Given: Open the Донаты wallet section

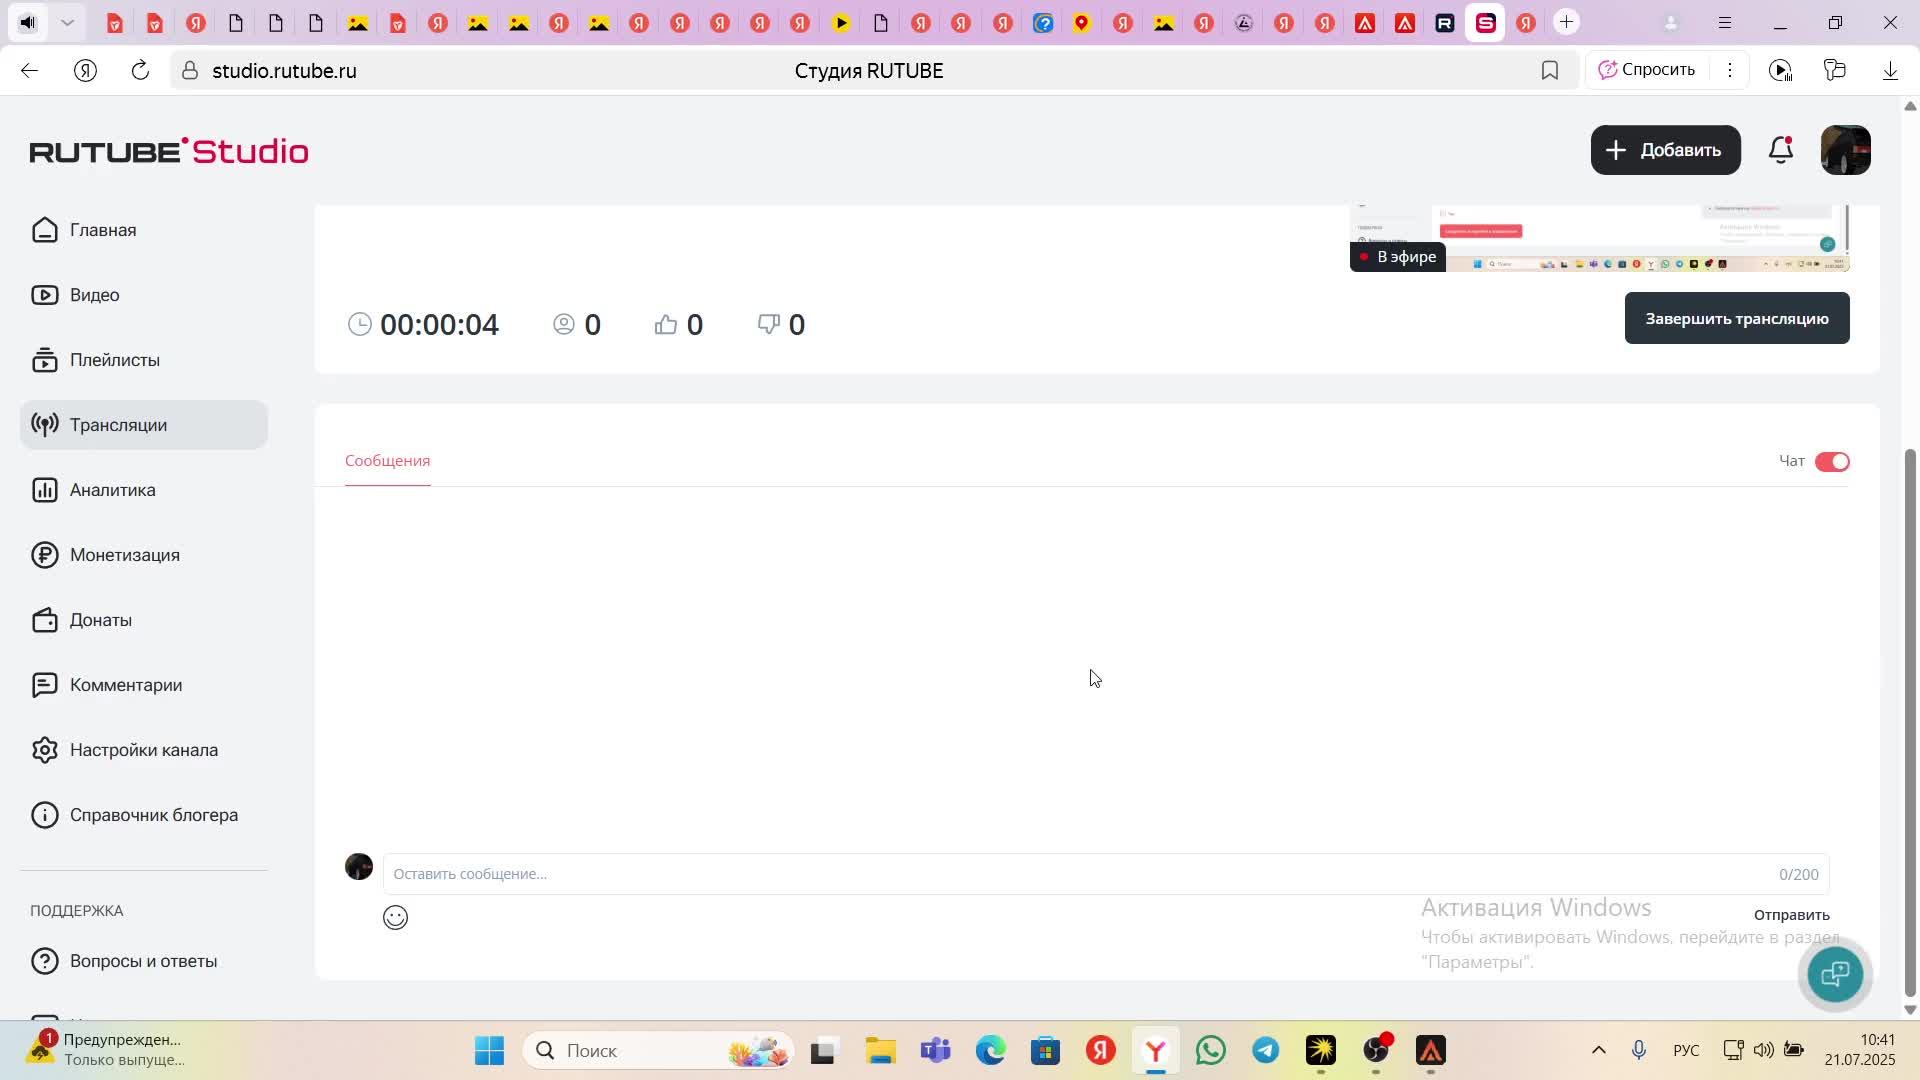Looking at the screenshot, I should tap(100, 620).
